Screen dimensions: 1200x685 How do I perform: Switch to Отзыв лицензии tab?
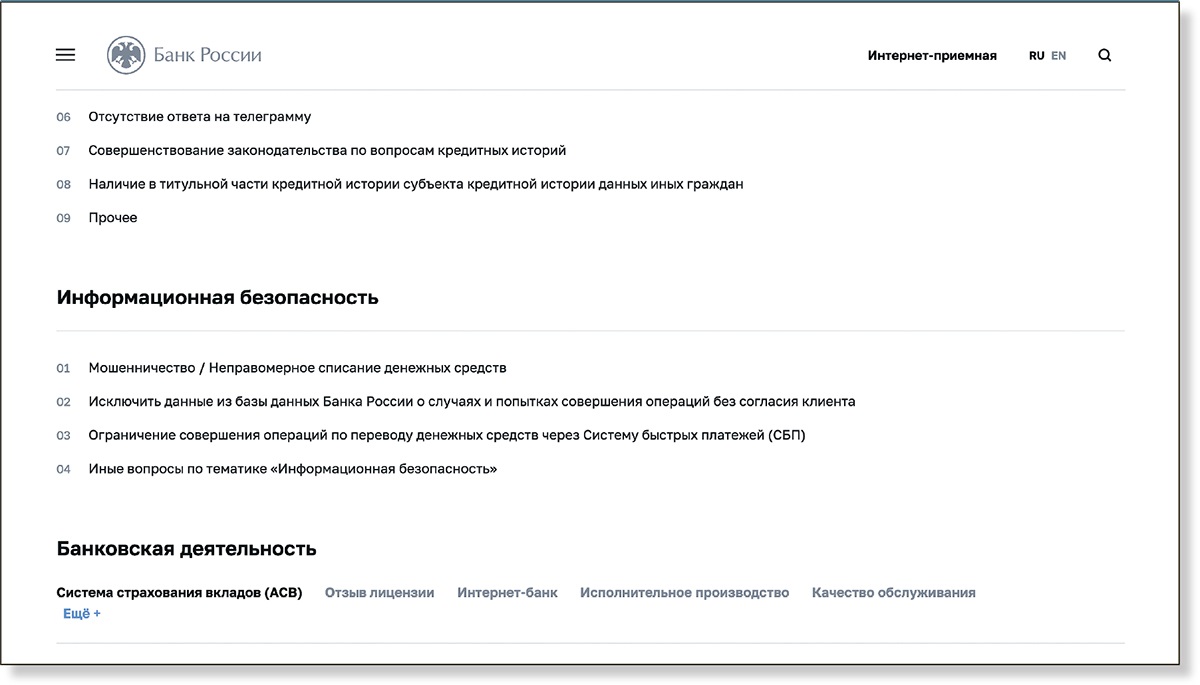coord(379,593)
